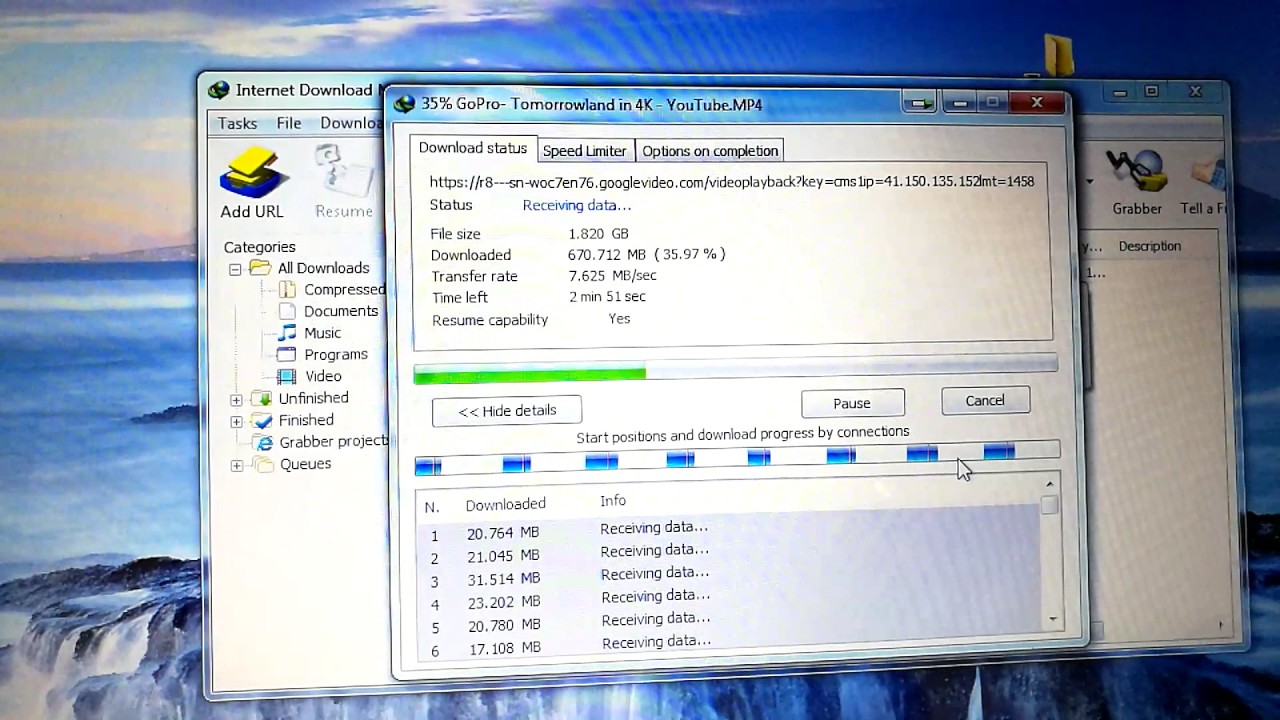Click the yellow folder icon on the desktop
The height and width of the screenshot is (720, 1280).
point(1058,56)
